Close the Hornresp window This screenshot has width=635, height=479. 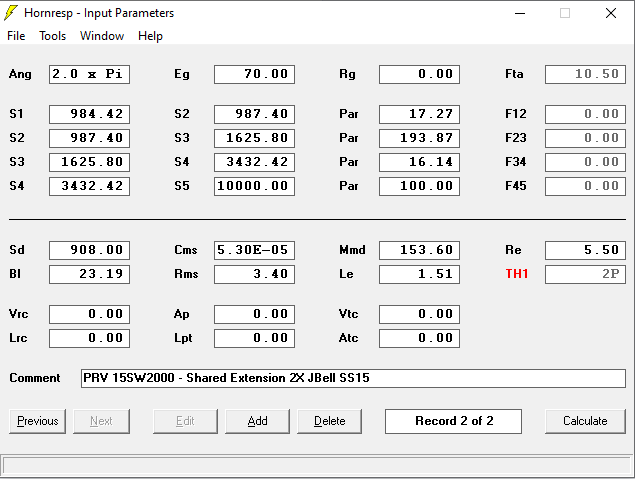[x=611, y=13]
